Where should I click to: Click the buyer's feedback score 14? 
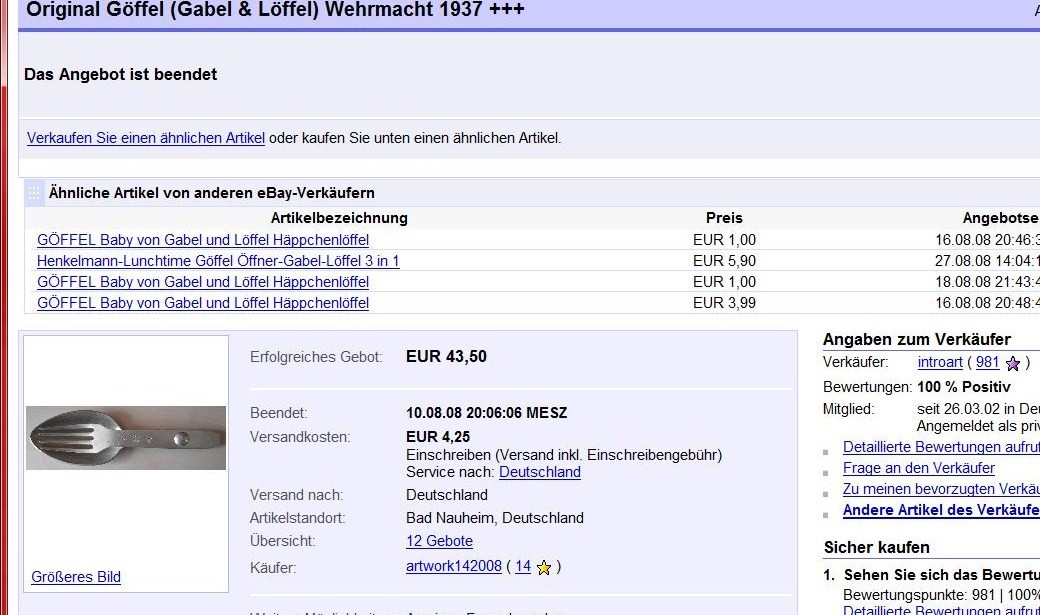coord(522,566)
